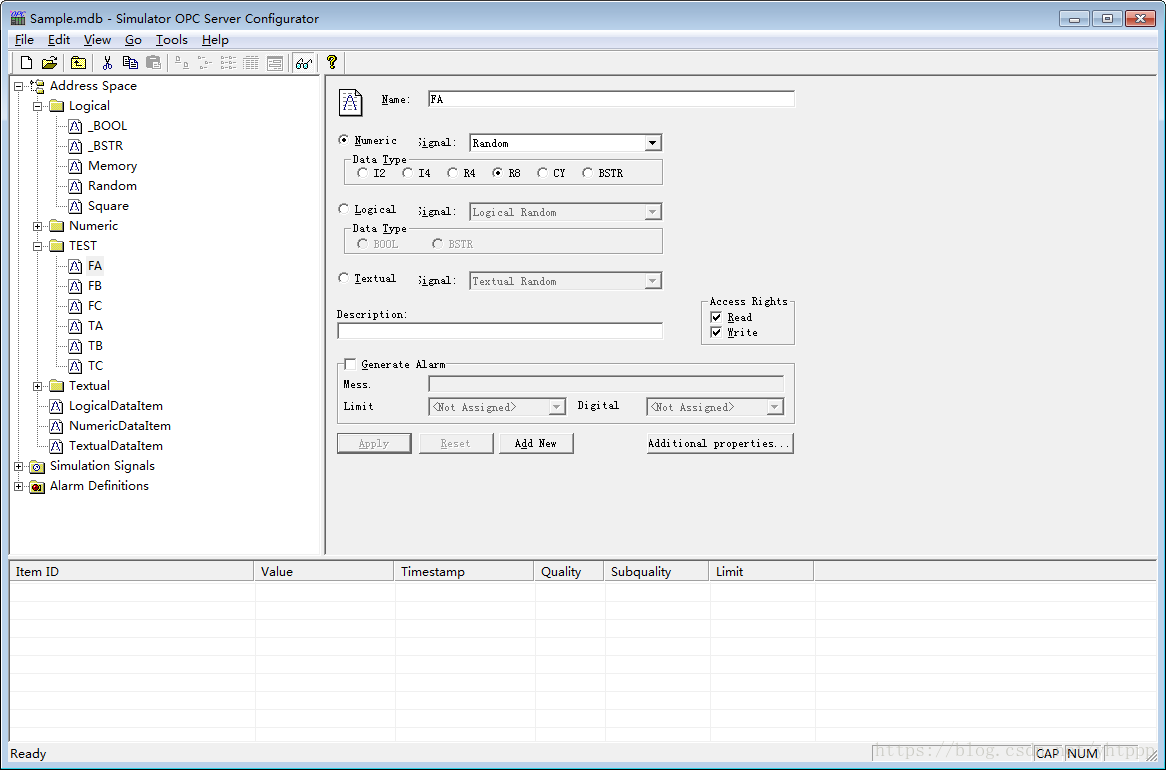Expand the Alarm Definitions node
This screenshot has height=770, width=1166.
tap(19, 487)
